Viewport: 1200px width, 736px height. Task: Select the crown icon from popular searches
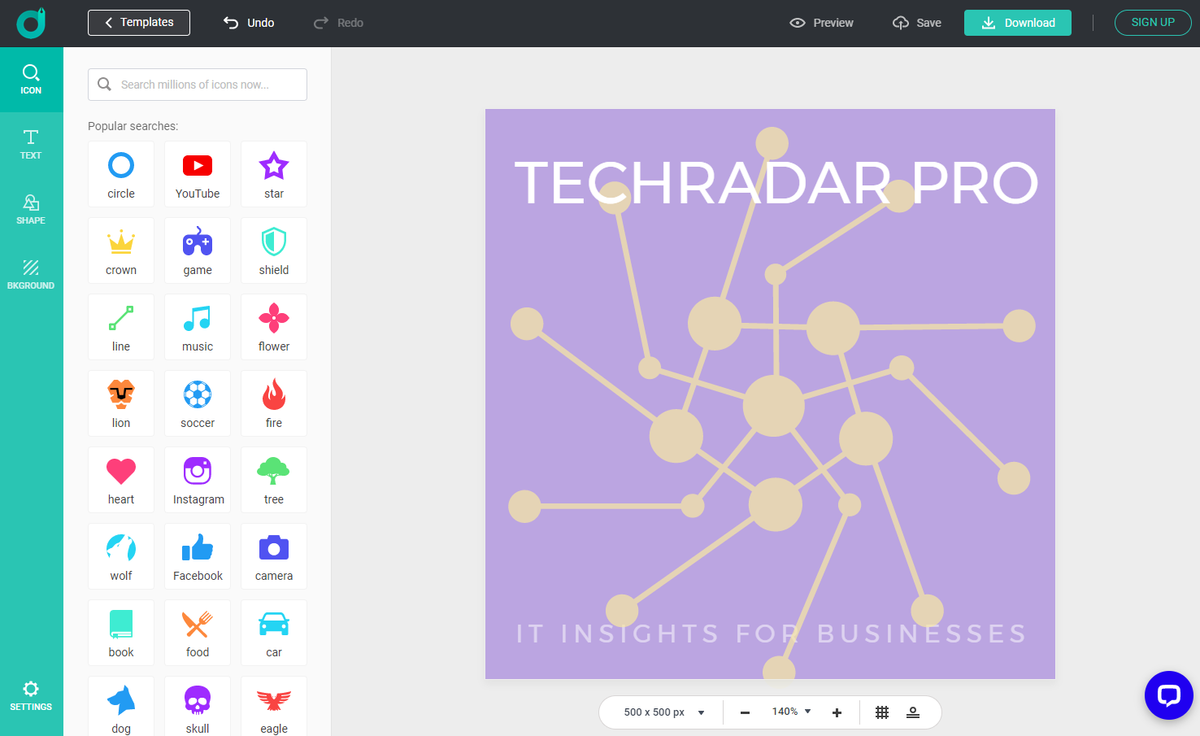tap(121, 248)
